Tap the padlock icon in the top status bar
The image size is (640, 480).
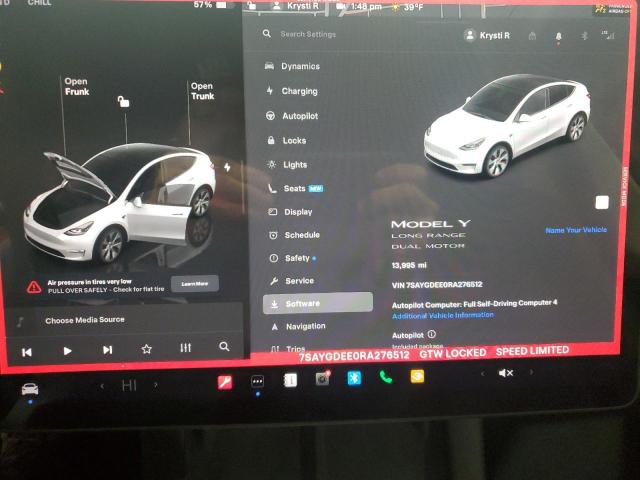tap(251, 5)
